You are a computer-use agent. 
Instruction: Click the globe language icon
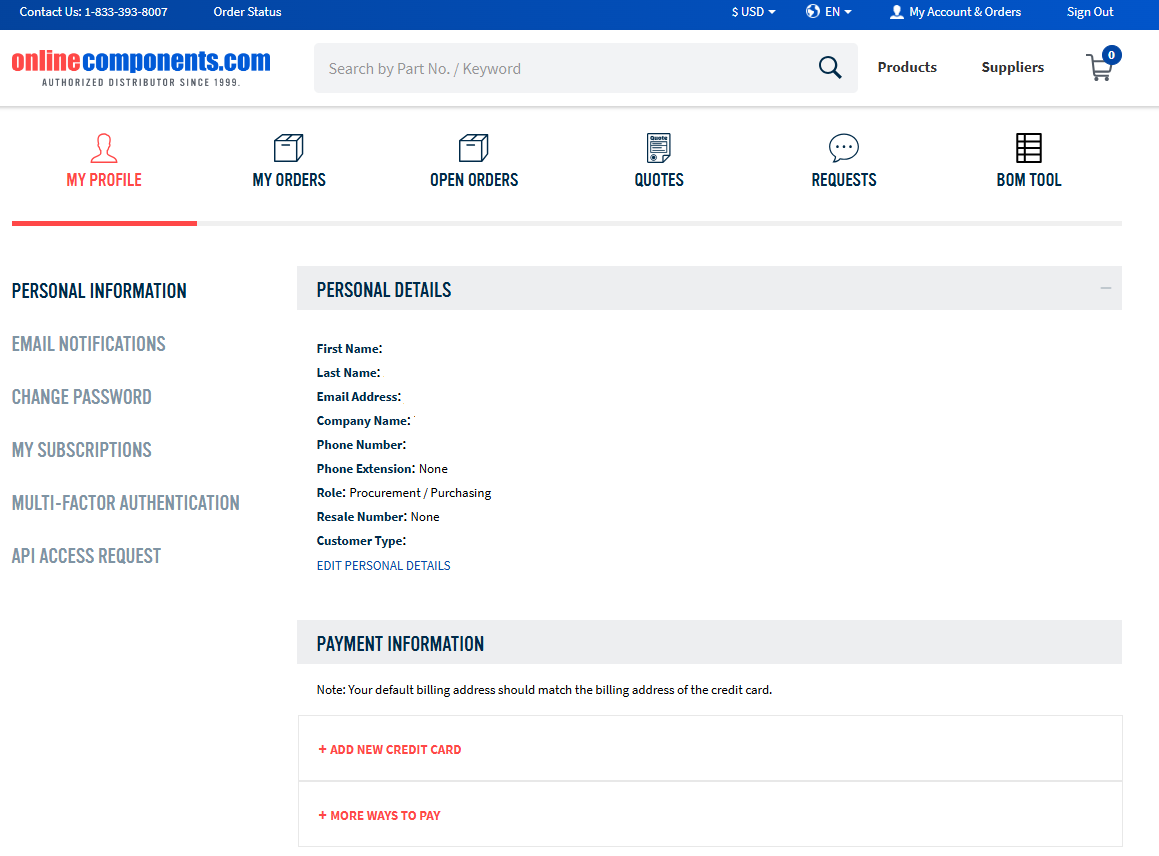[813, 11]
